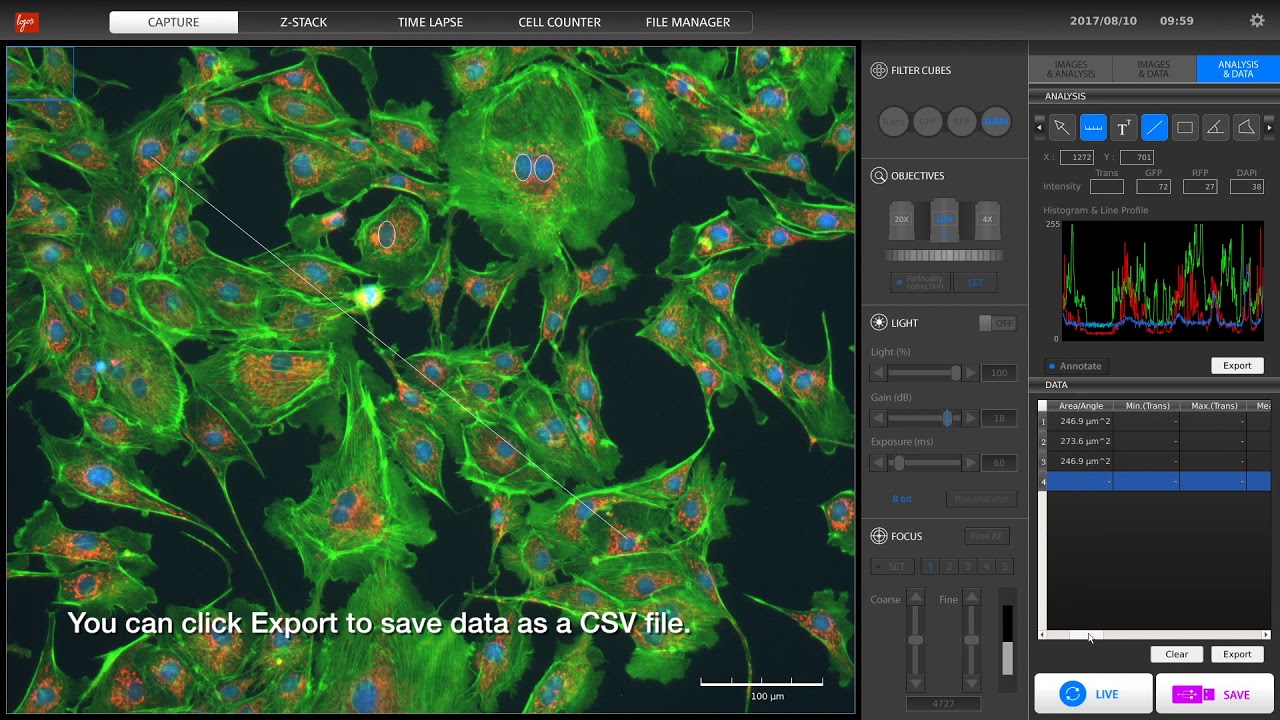Switch to the 20X objective
1280x720 pixels.
(x=901, y=220)
